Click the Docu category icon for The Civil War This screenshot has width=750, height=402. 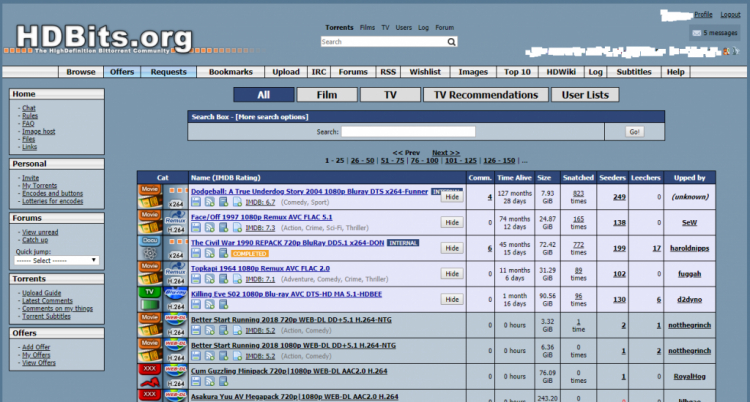tap(150, 248)
